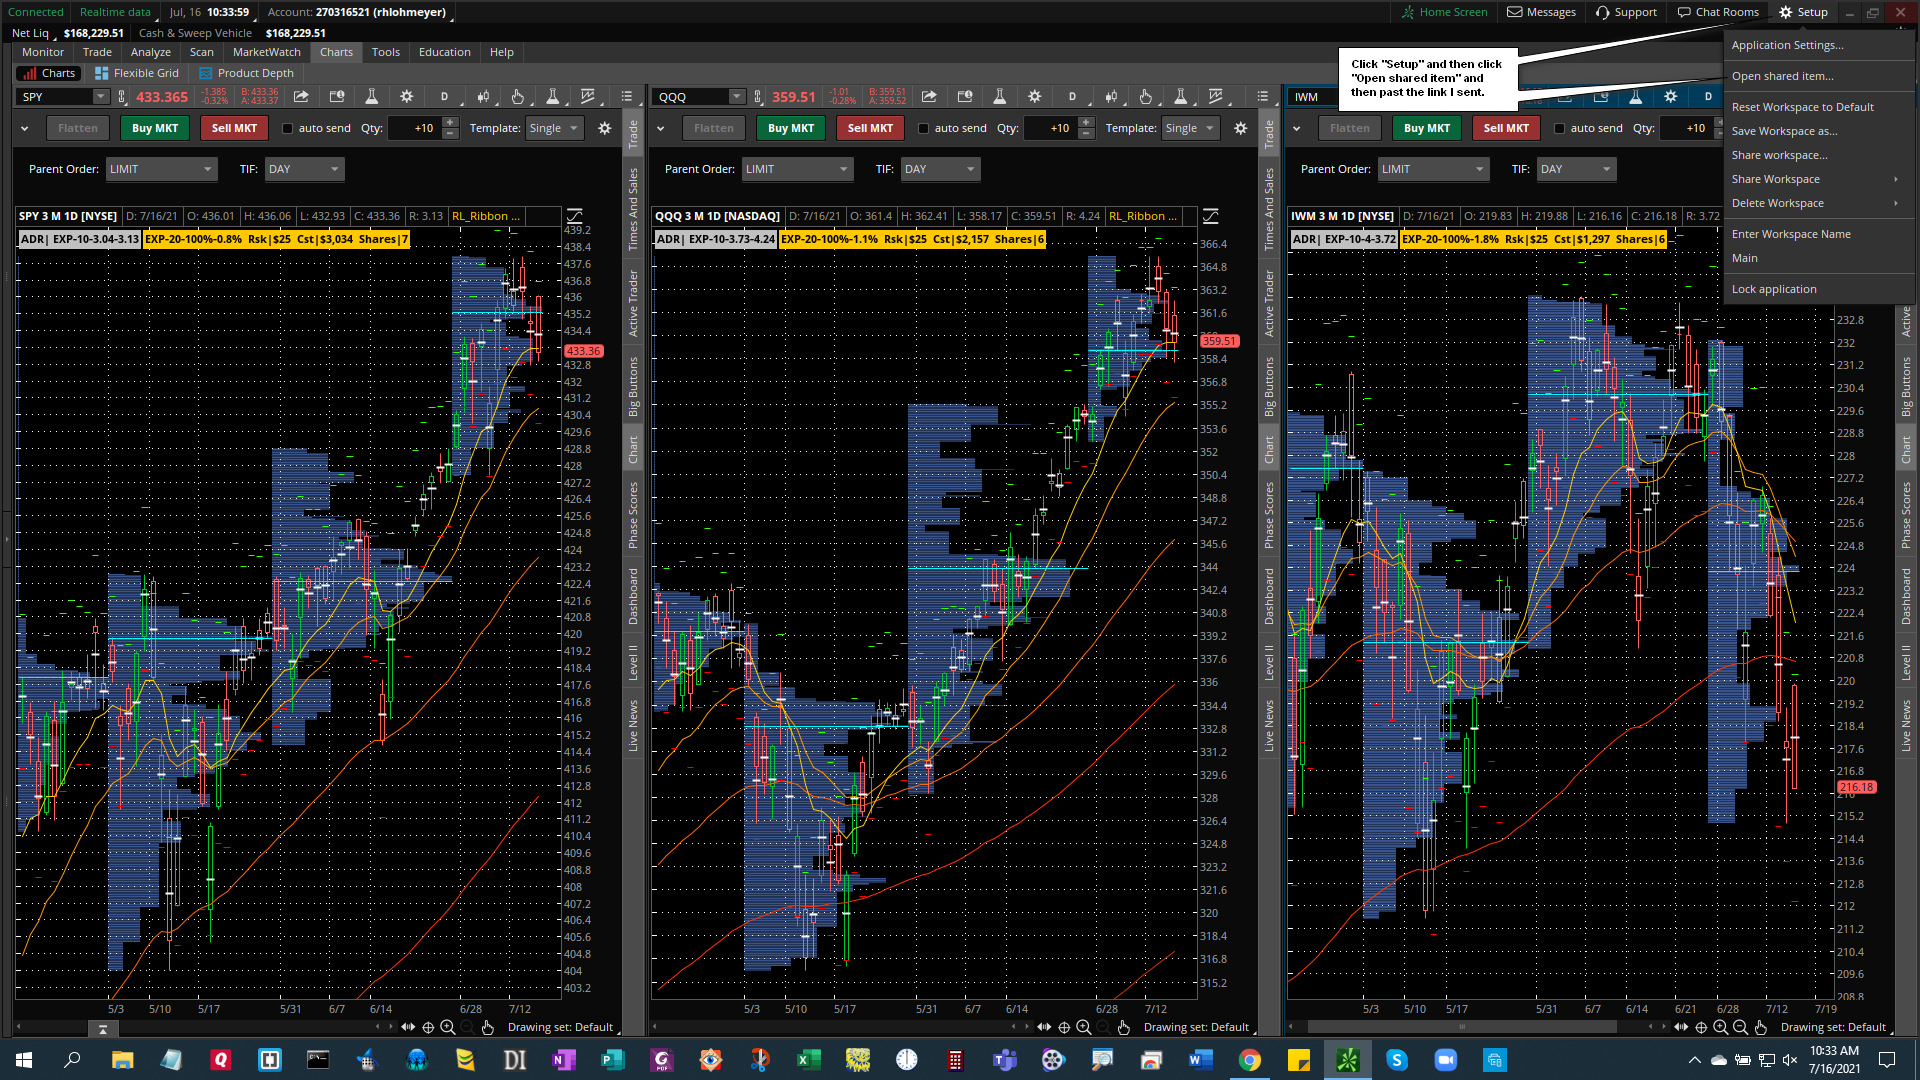Click the RL_Ribbon study label on QQQ chart
This screenshot has height=1080, width=1920.
[1144, 216]
